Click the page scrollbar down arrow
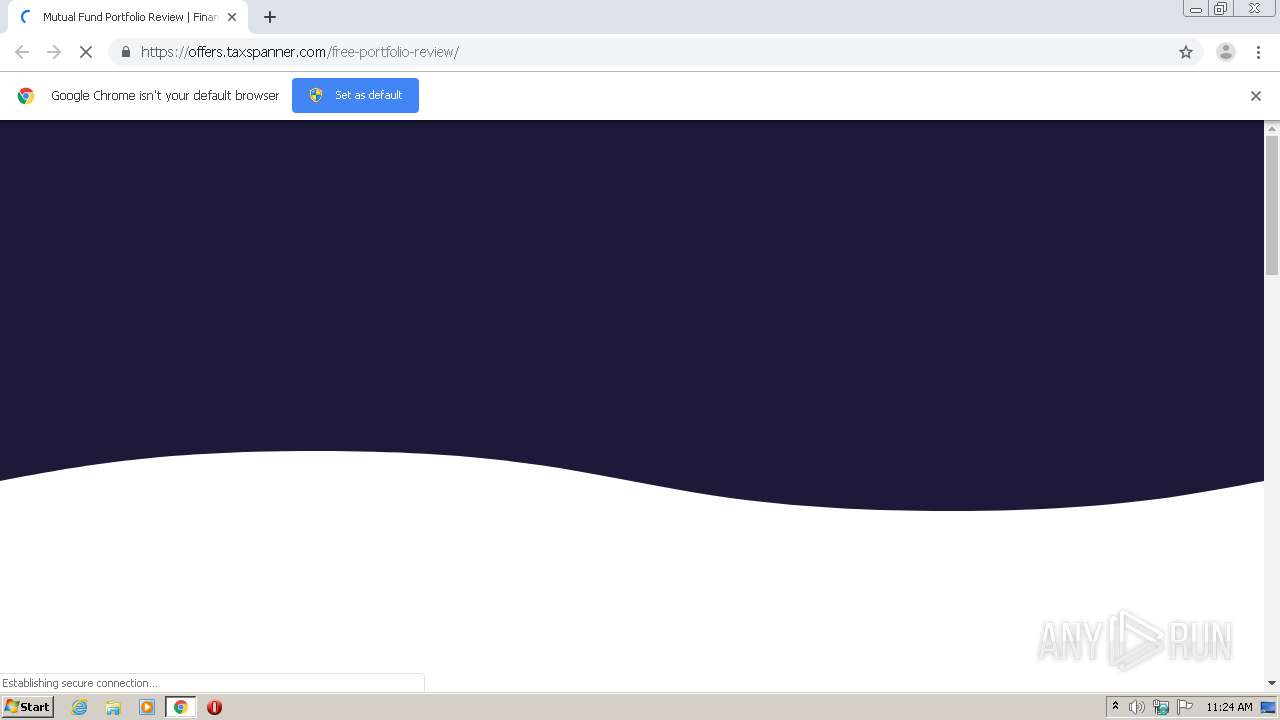This screenshot has width=1280, height=720. (x=1272, y=683)
